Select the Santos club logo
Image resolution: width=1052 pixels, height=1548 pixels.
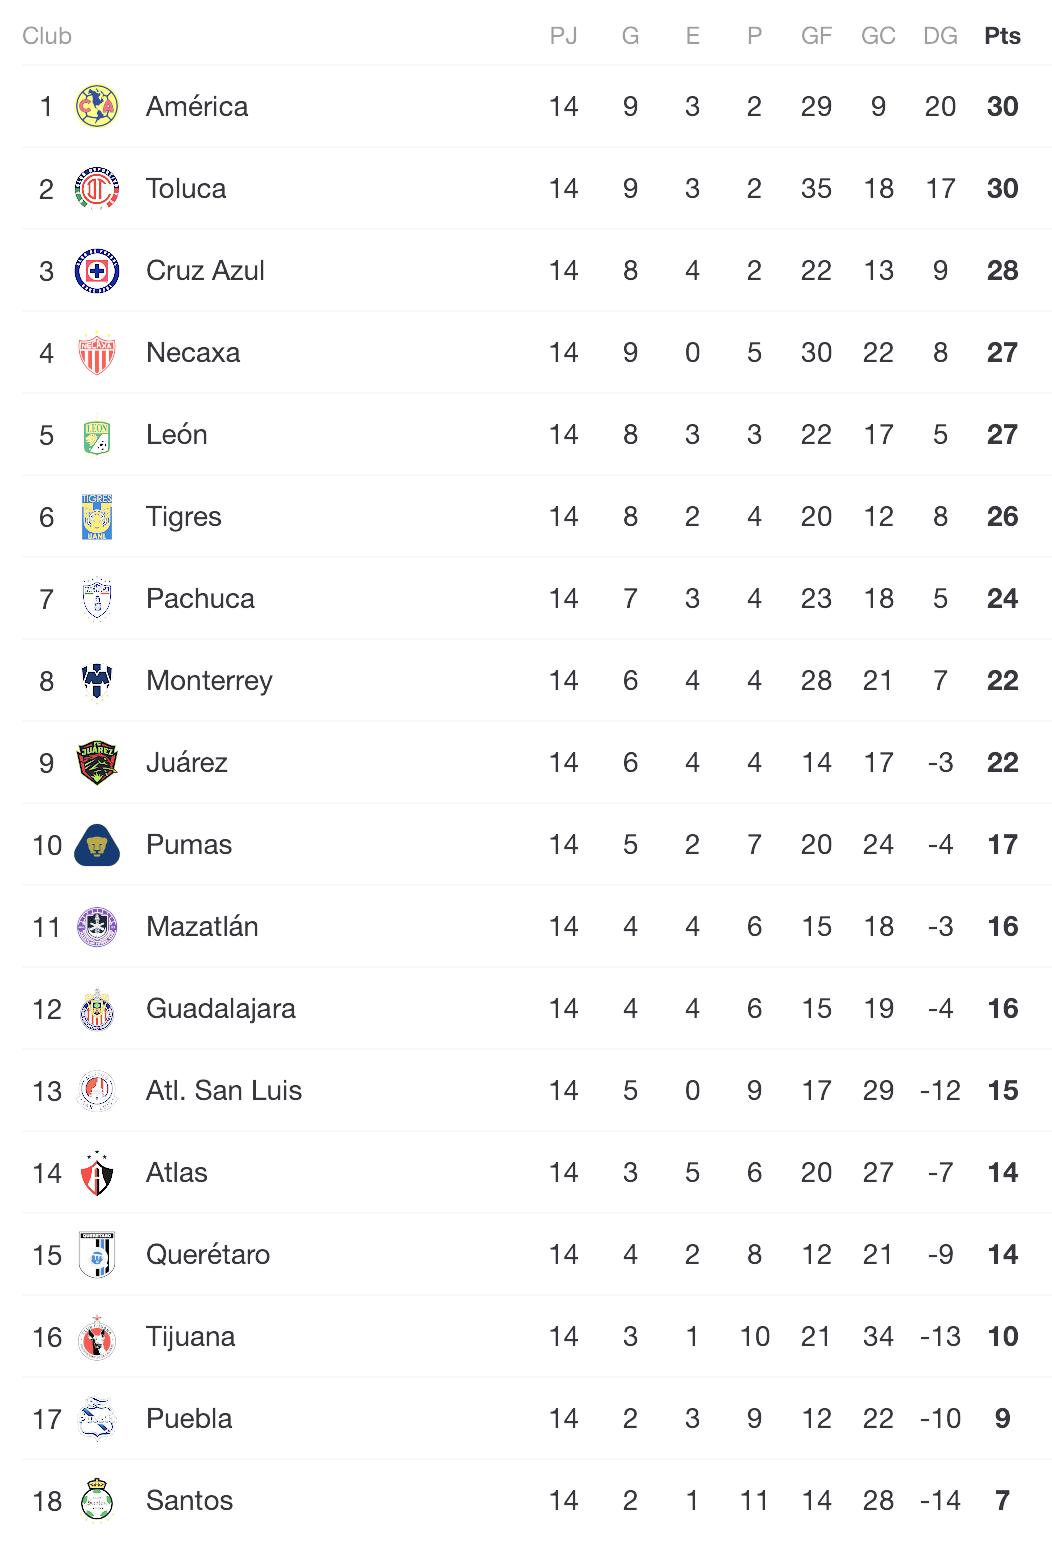(x=97, y=1501)
